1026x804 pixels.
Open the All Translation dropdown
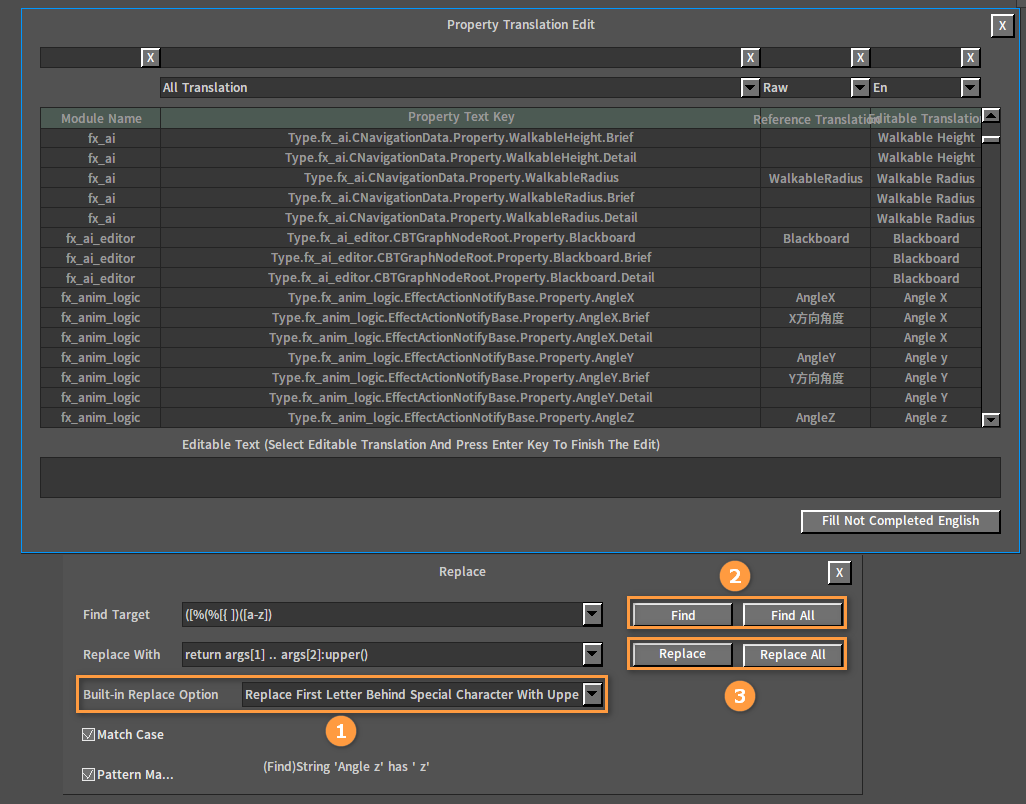coord(750,87)
